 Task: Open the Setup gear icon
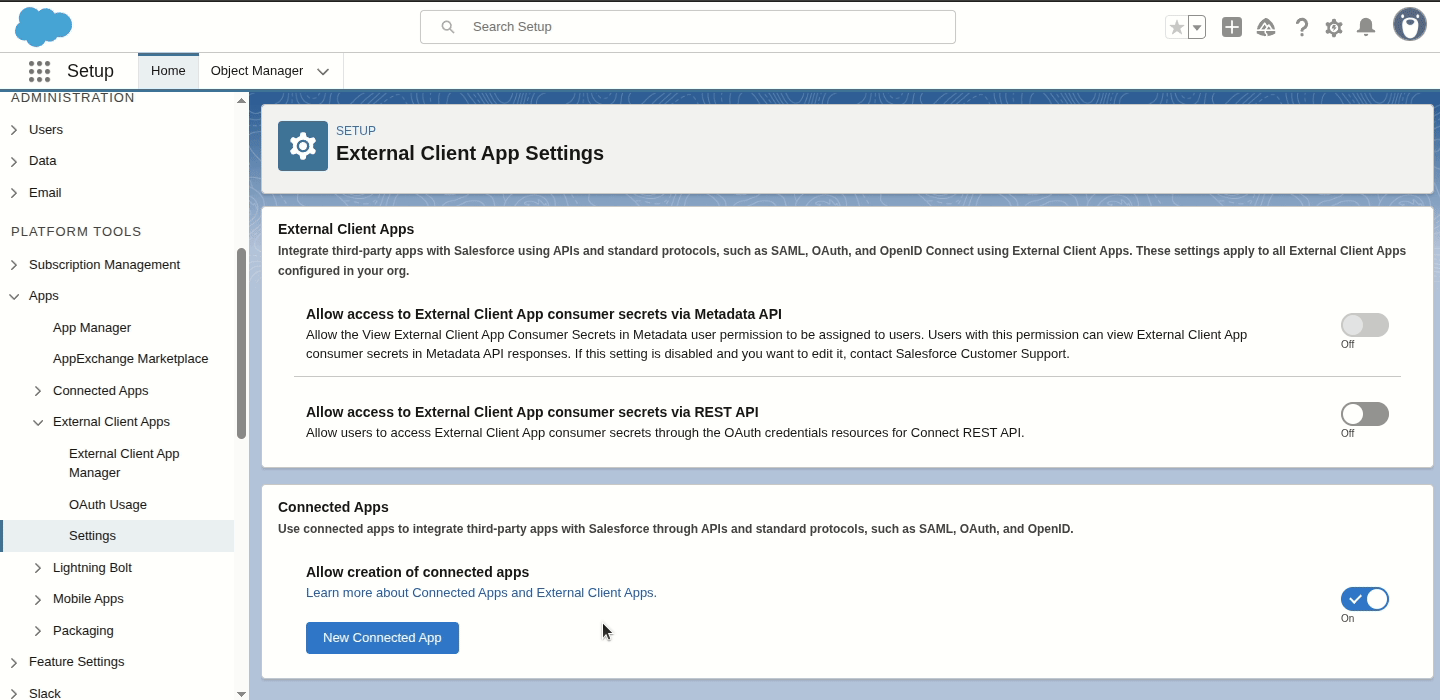pos(1333,27)
